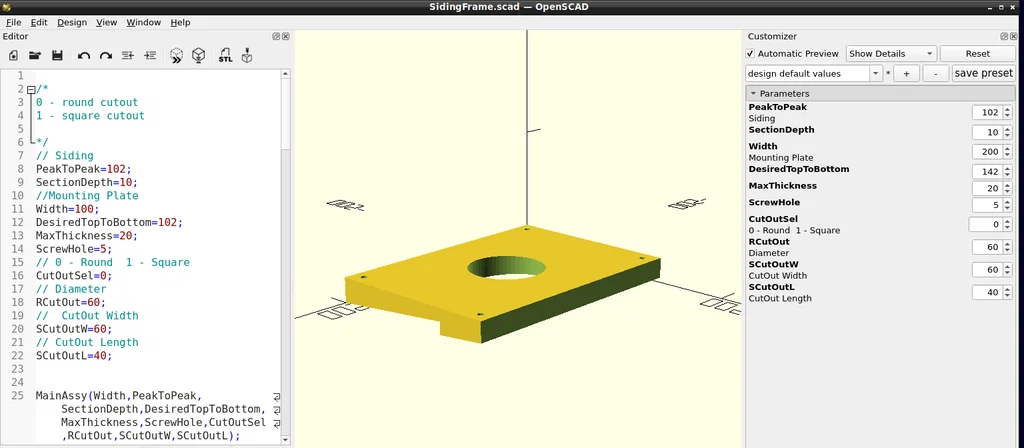Open the Show Details dropdown

pos(891,54)
